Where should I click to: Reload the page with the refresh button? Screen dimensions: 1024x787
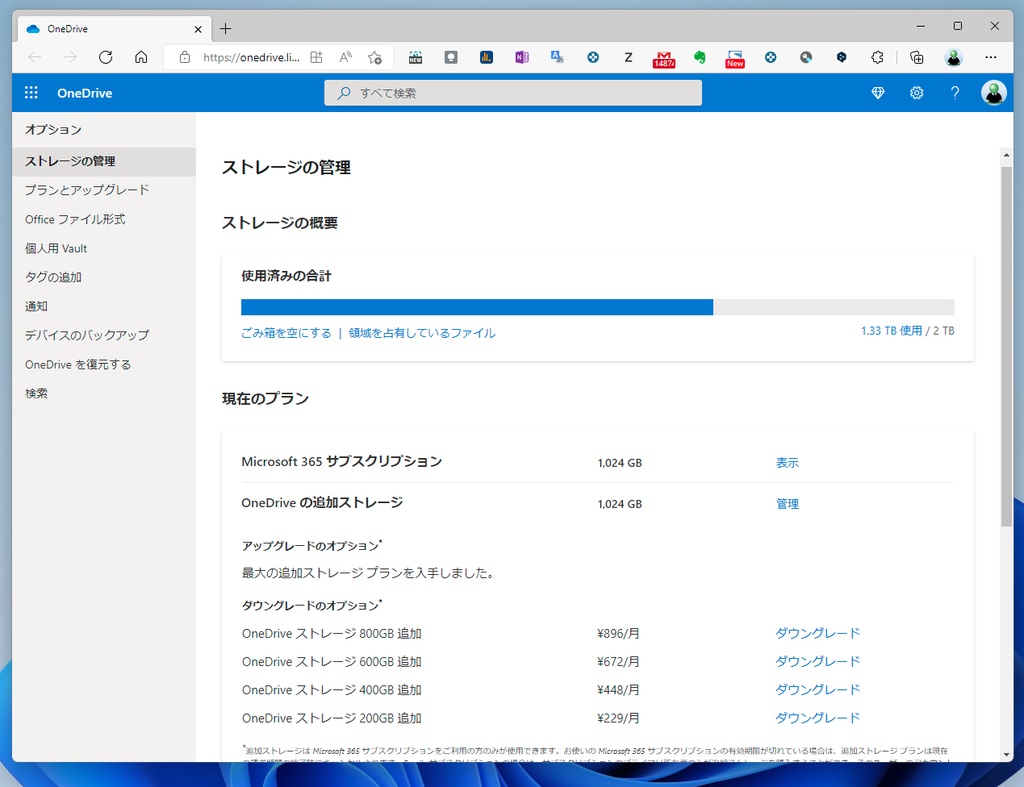(105, 57)
